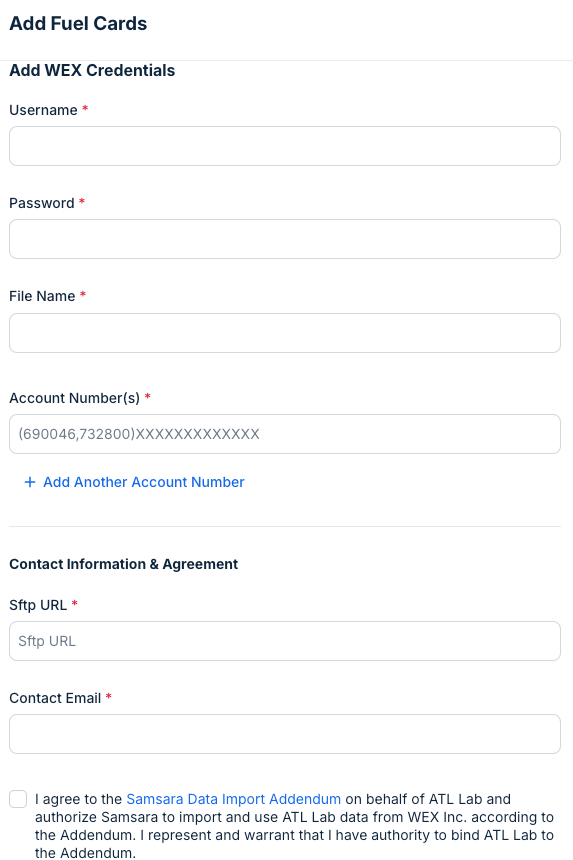Click the Password field label
The image size is (573, 860).
point(42,203)
